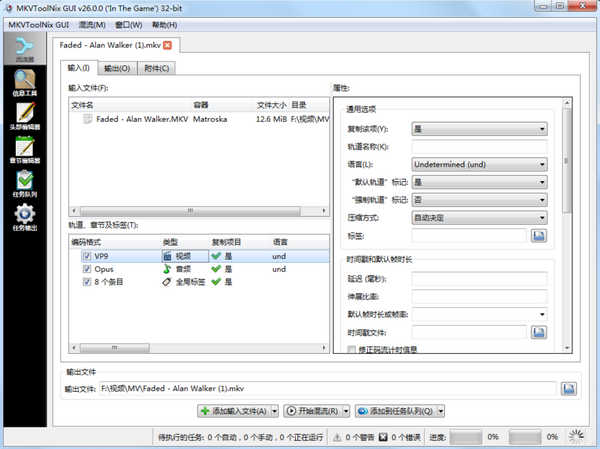
Task: Browse for timestamp file using save icon button
Action: point(539,332)
